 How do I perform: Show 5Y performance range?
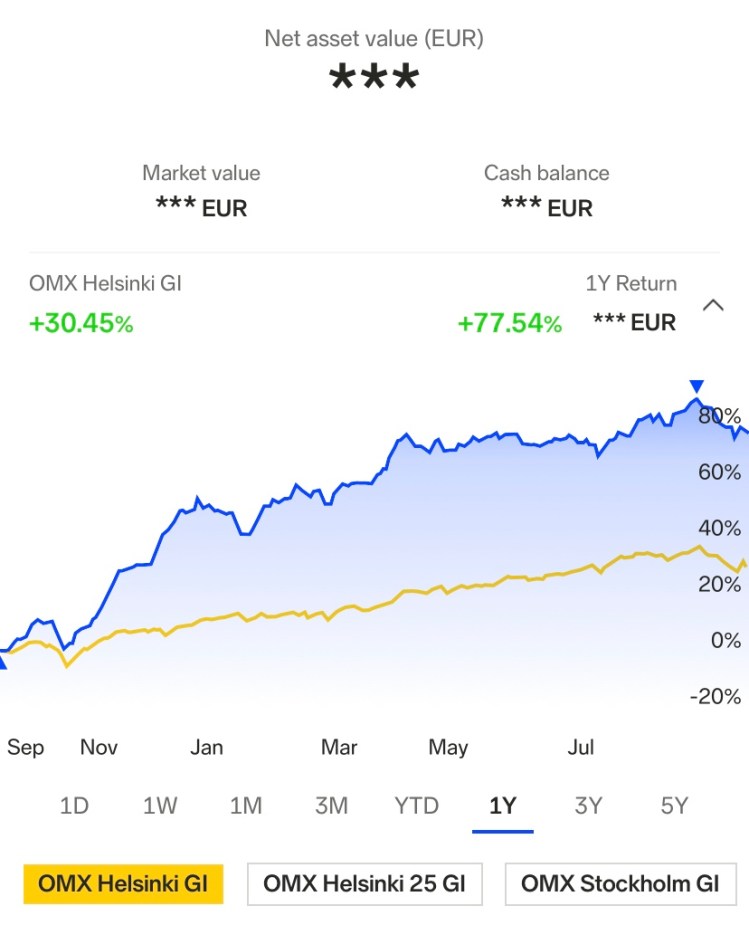point(675,805)
